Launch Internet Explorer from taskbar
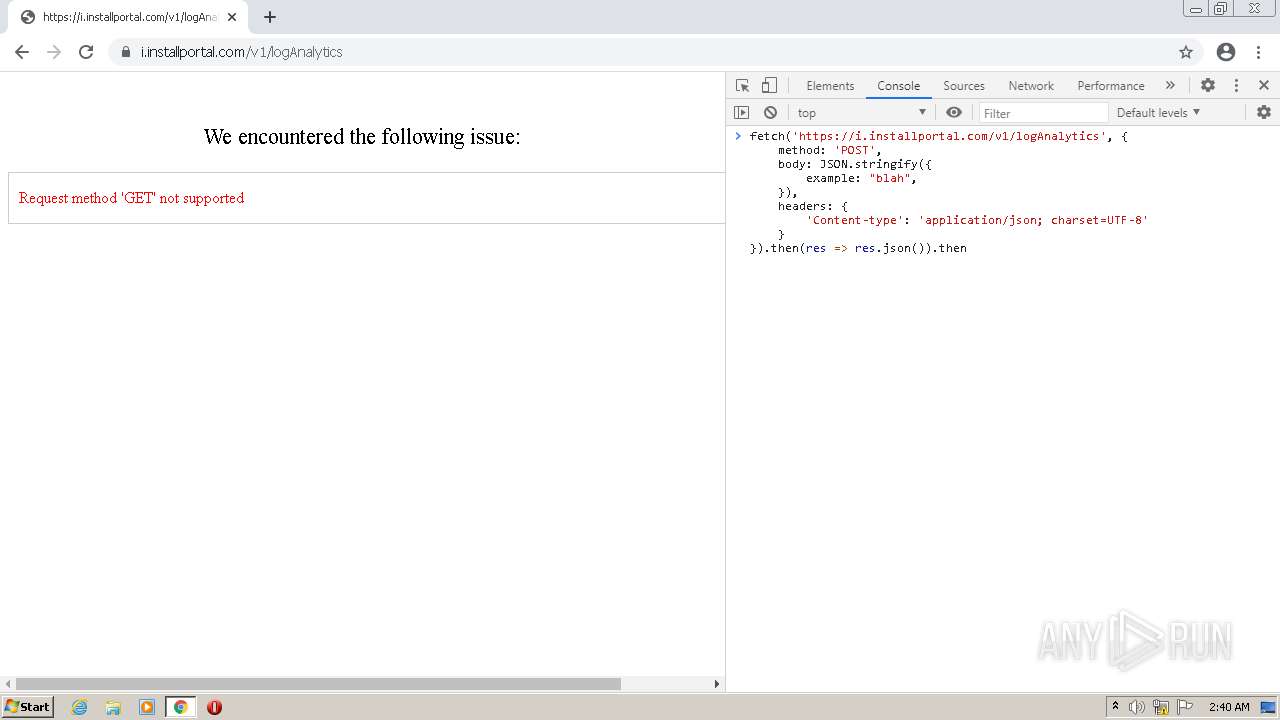Screen dimensions: 1280x720 click(80, 707)
